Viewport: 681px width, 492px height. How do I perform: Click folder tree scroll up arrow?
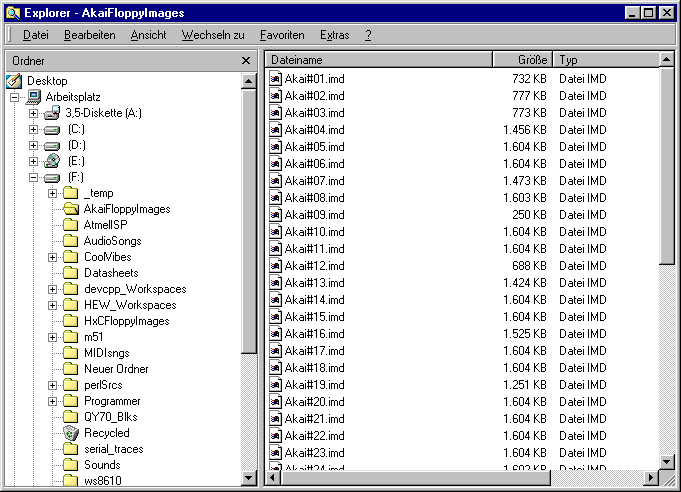(249, 81)
